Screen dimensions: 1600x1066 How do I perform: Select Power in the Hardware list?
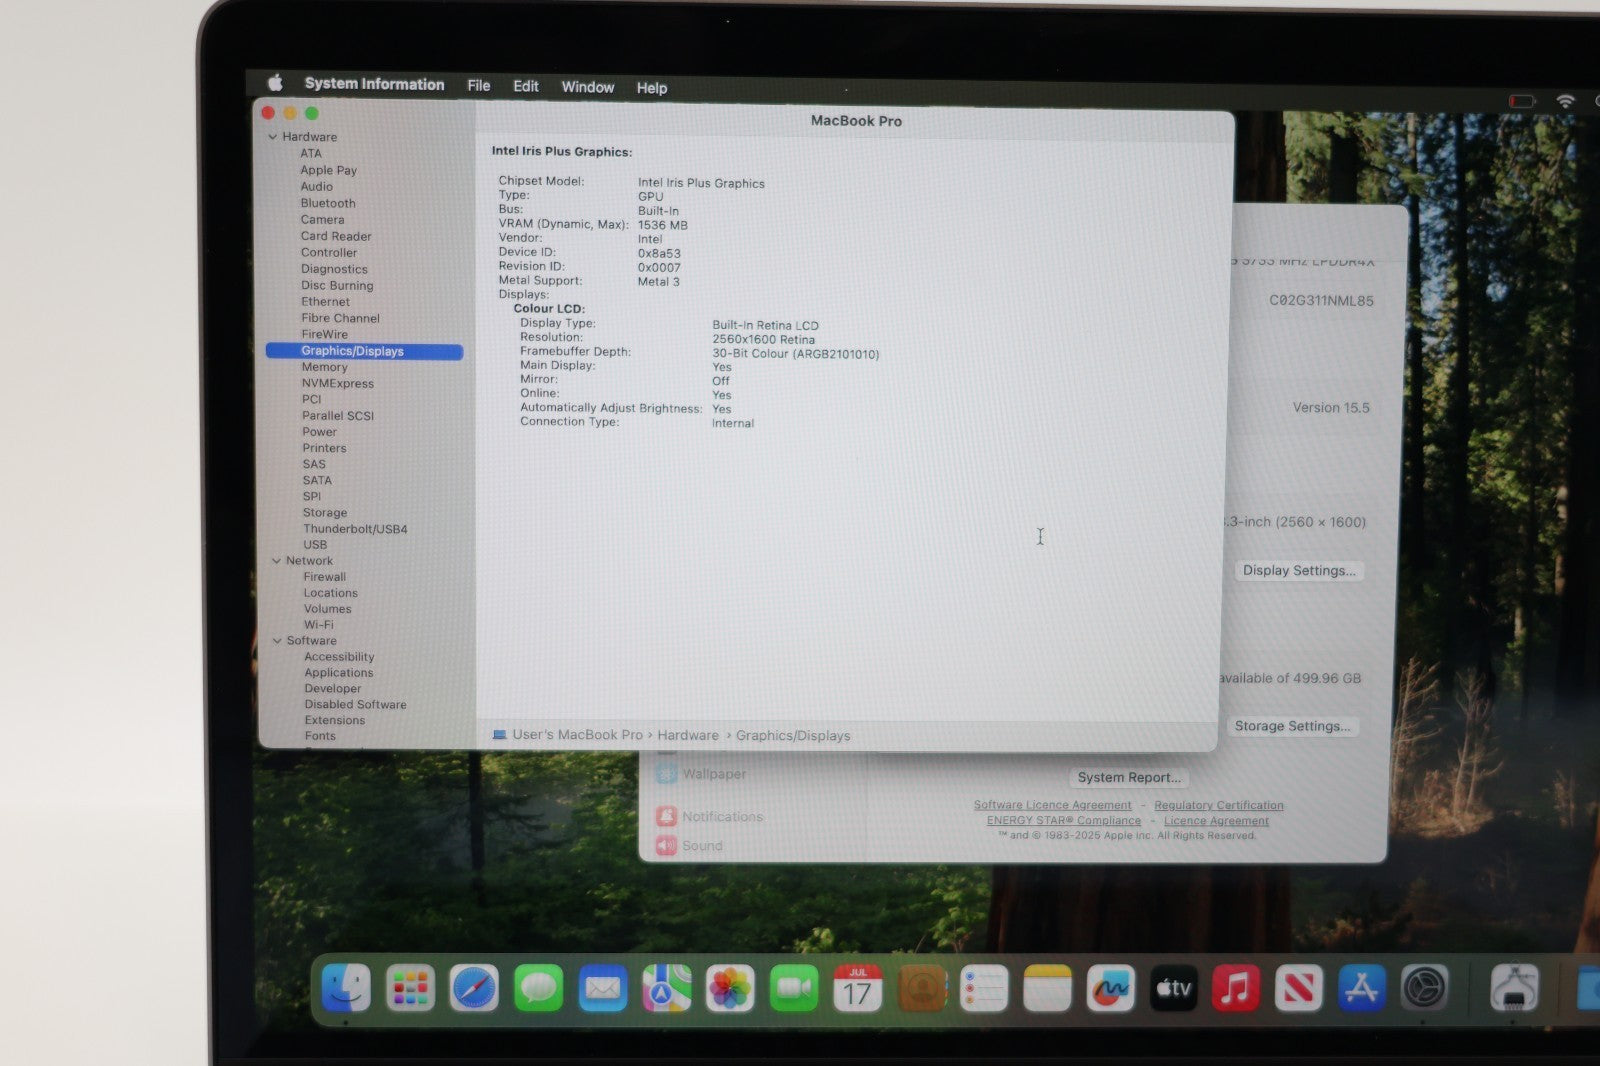coord(320,432)
